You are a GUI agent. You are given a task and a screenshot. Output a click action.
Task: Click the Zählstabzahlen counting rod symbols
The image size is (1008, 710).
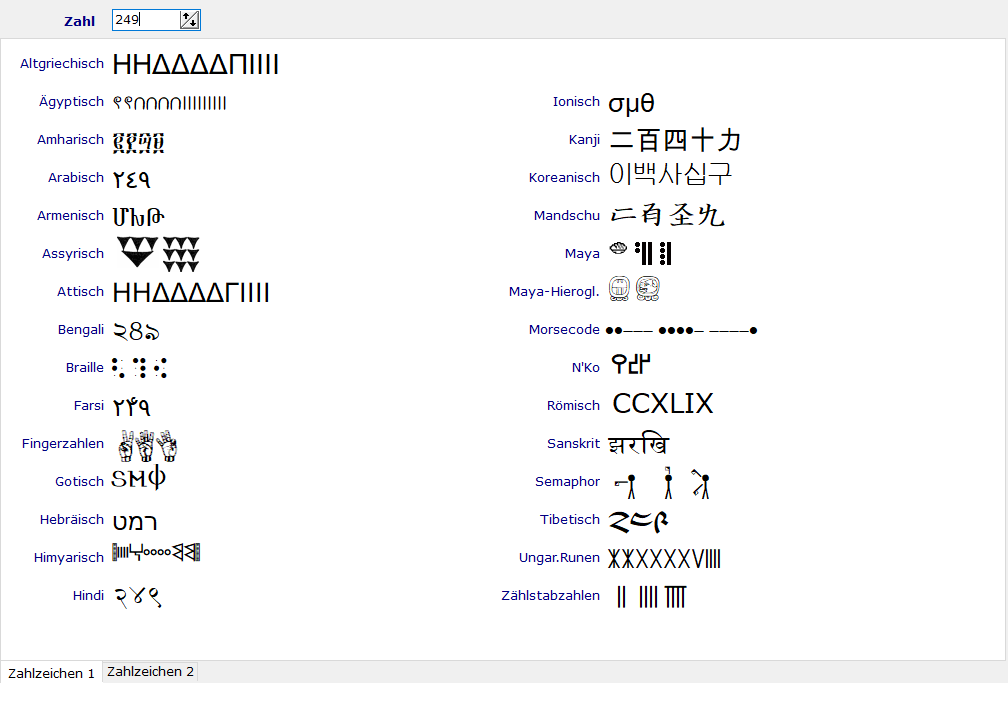click(650, 597)
